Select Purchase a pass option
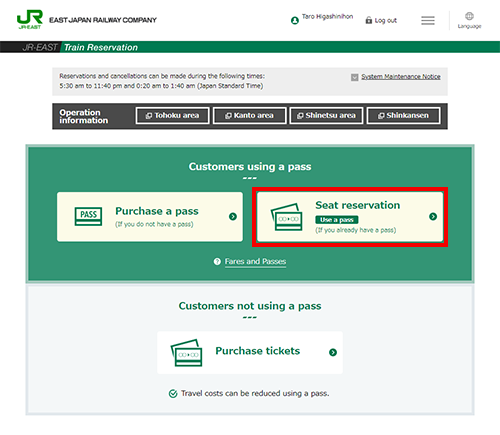The width and height of the screenshot is (500, 435). click(x=150, y=217)
